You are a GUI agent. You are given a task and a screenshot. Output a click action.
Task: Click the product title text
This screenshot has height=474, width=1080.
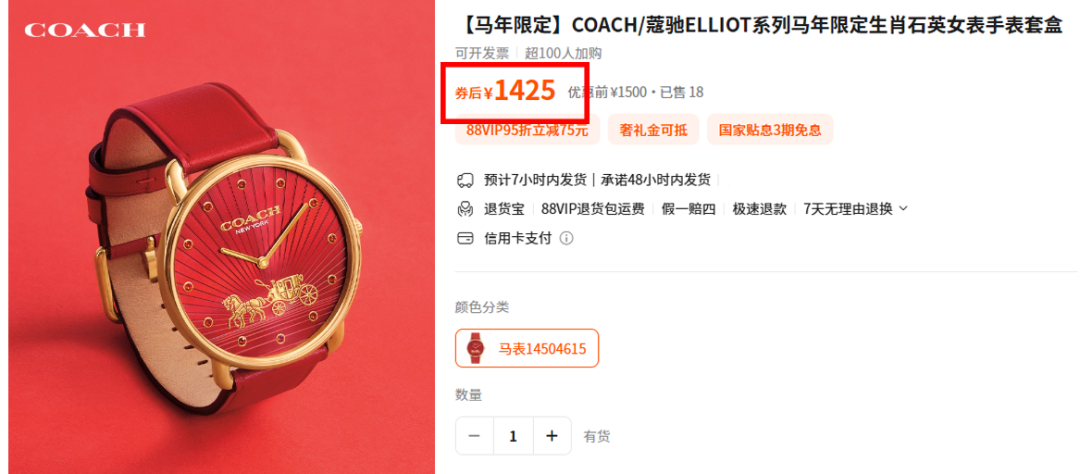pos(760,26)
